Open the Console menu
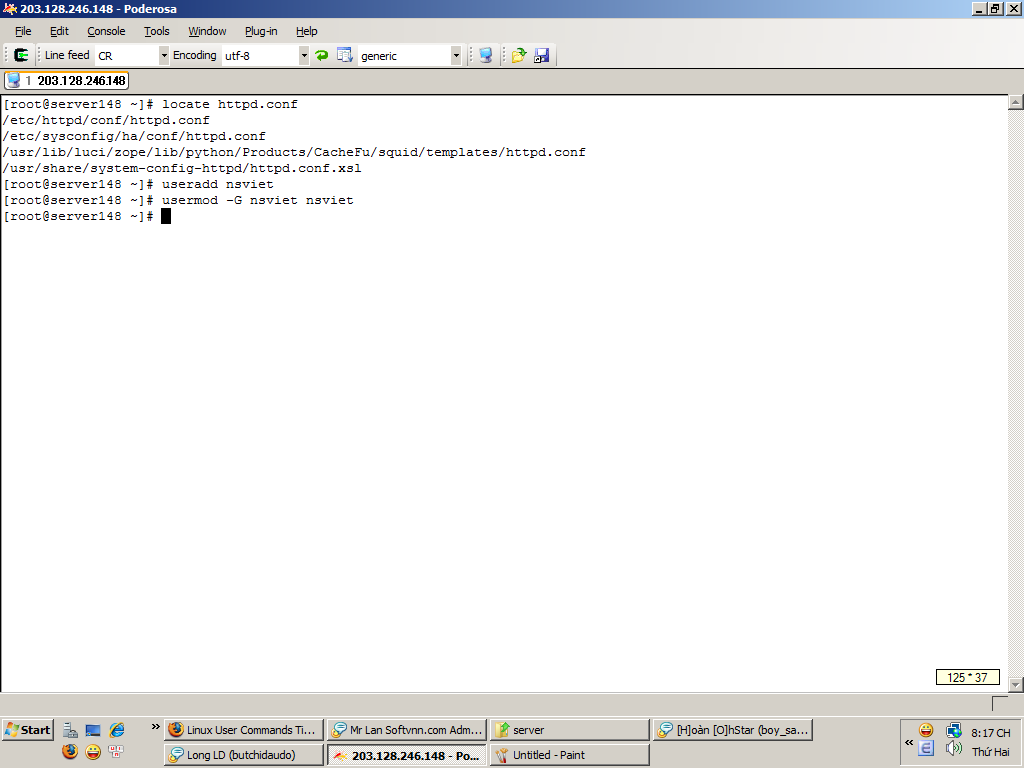The image size is (1024, 768). 106,31
